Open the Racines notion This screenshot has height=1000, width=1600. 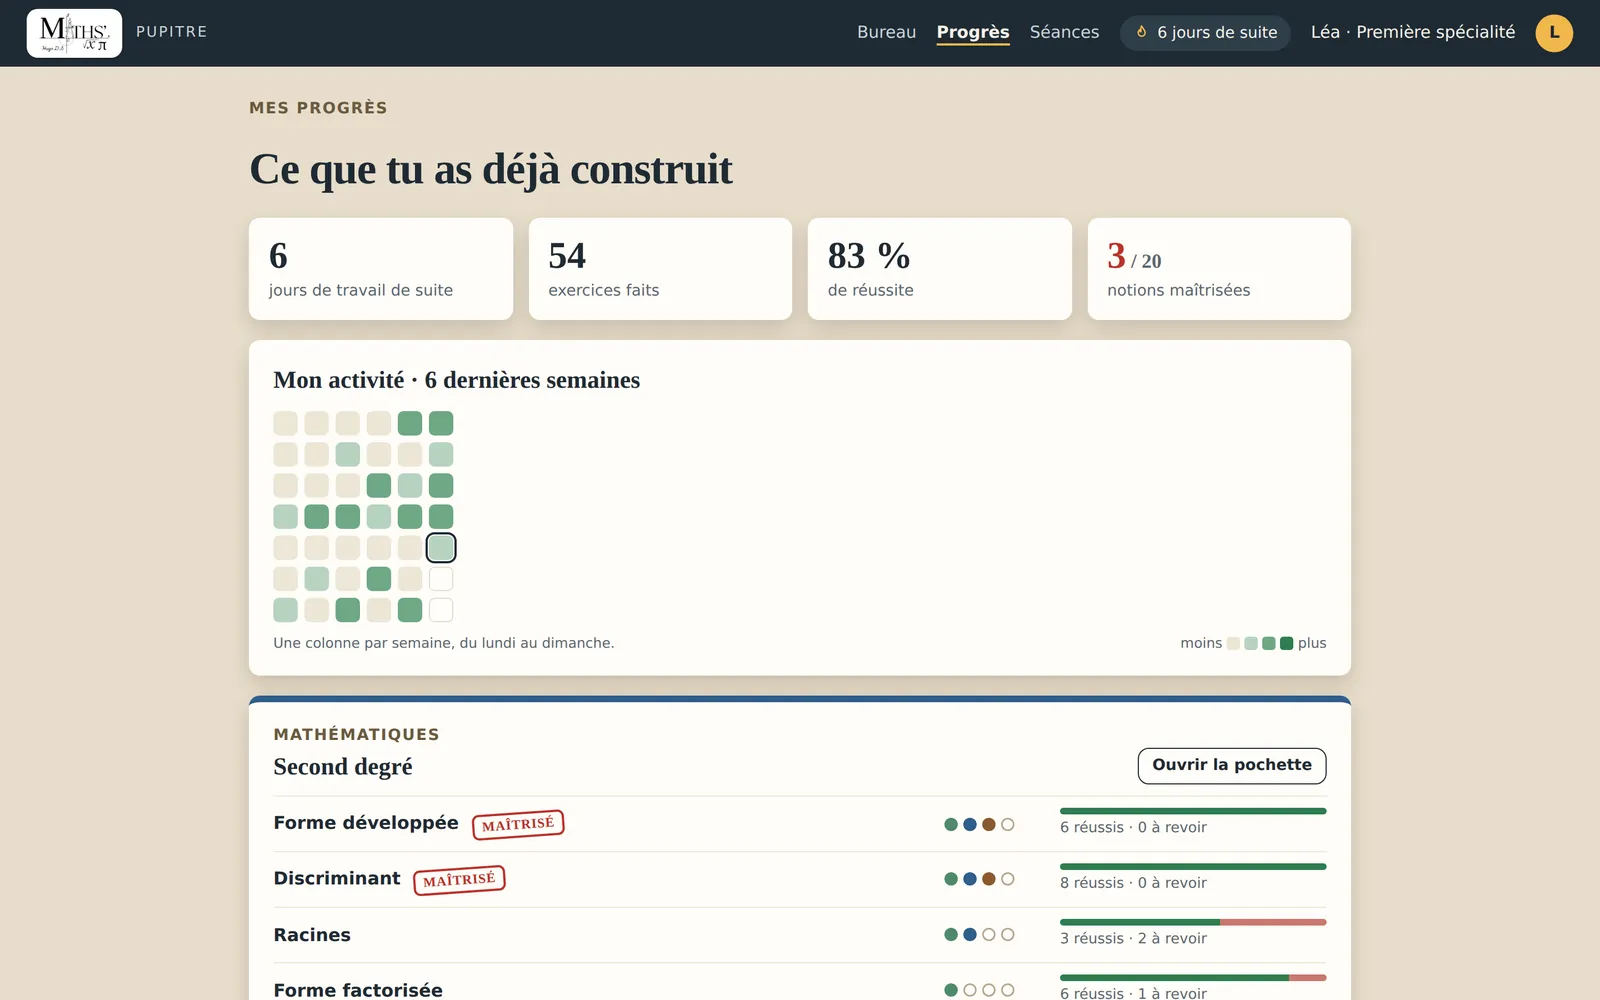[x=800, y=935]
